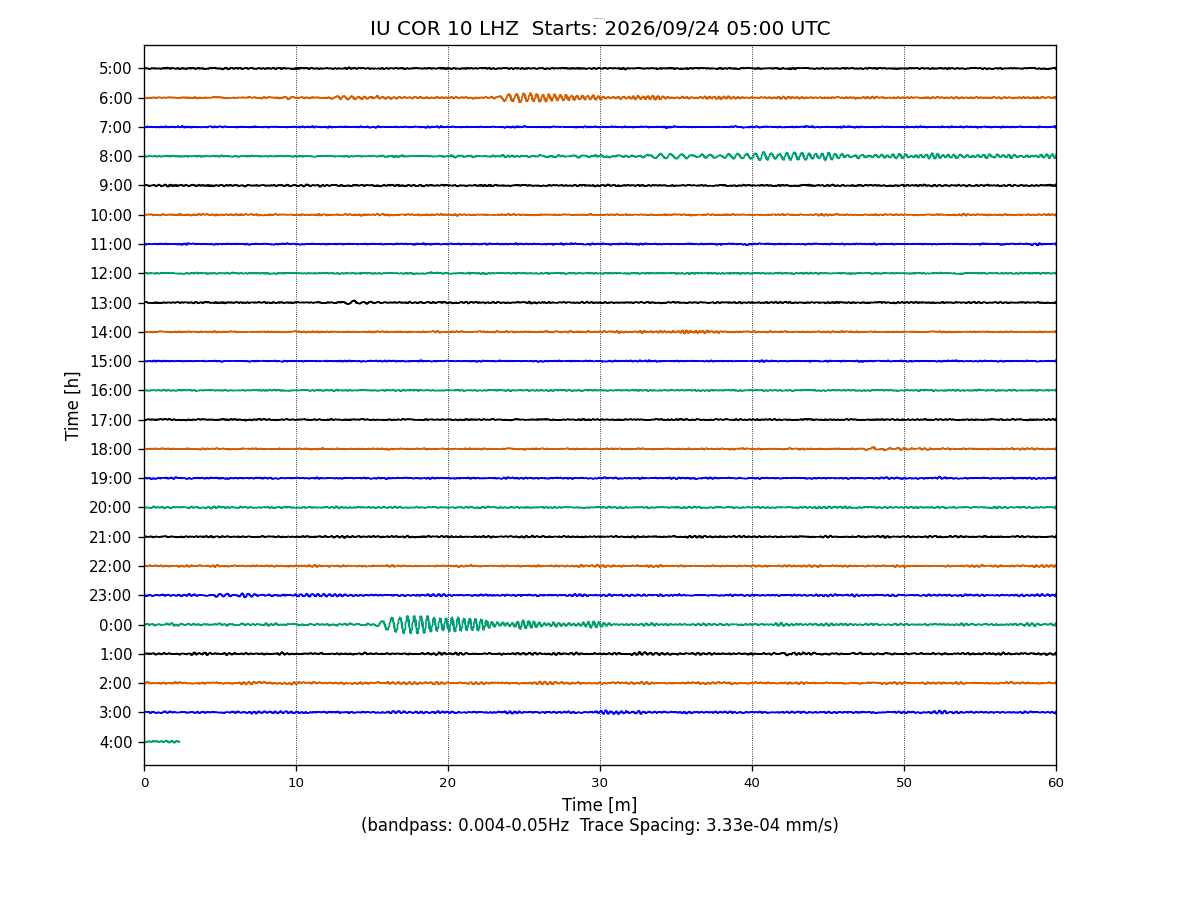1200x900 pixels.
Task: Click the large green waveform burst at 0:00
Action: pos(435,624)
